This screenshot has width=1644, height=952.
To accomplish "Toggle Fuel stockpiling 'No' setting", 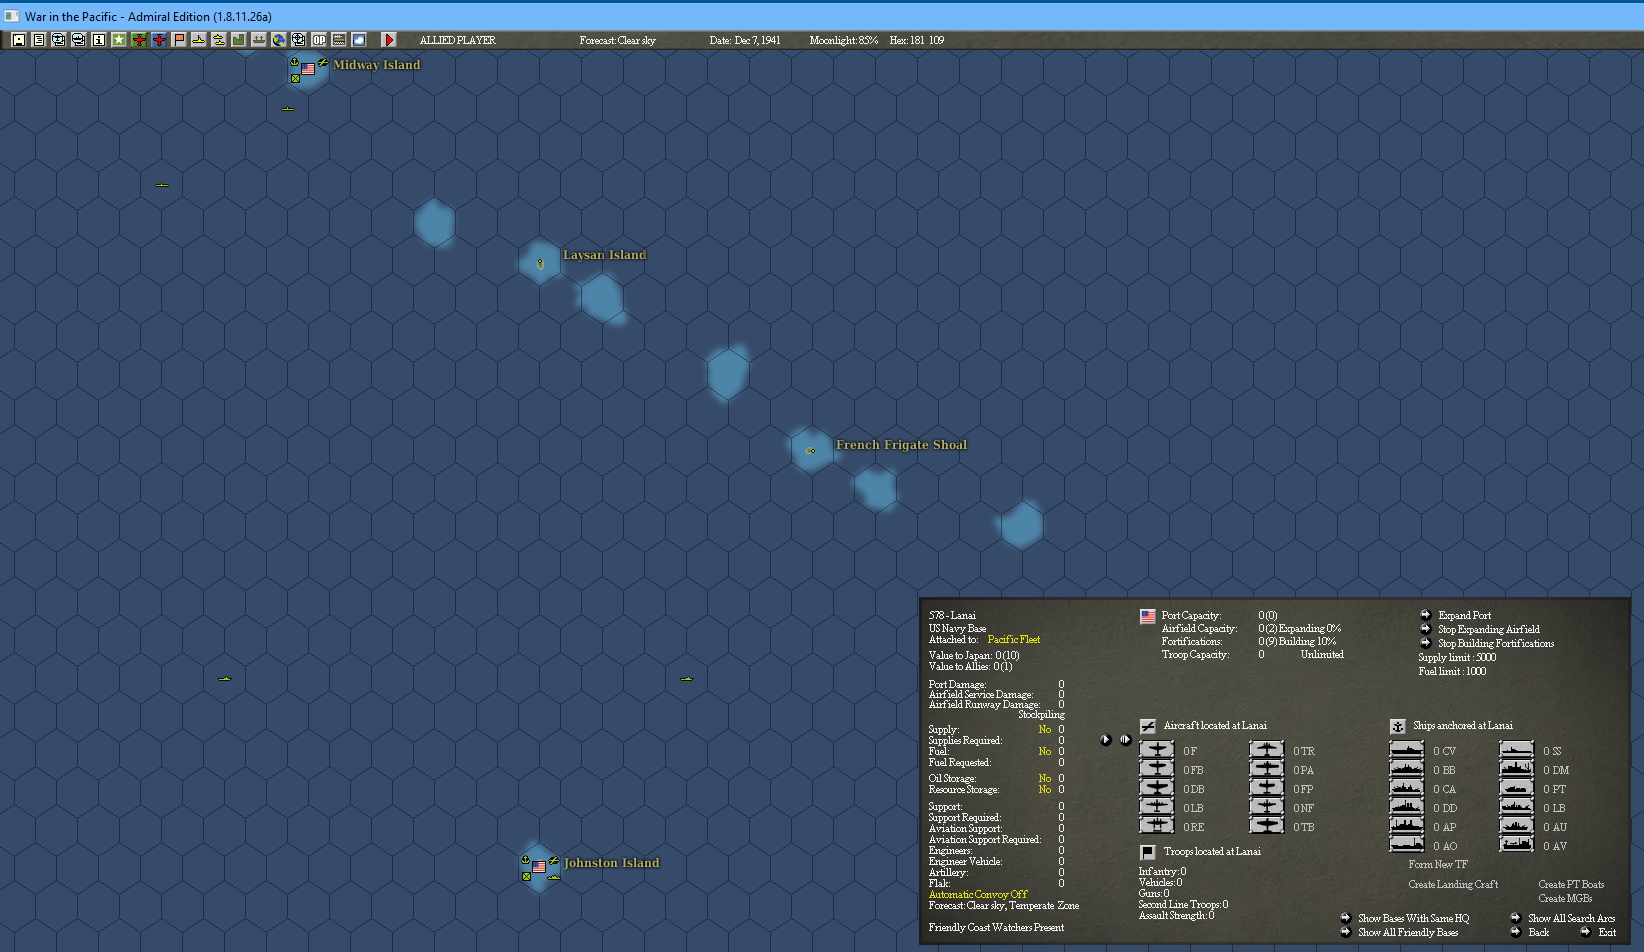I will click(x=1045, y=751).
